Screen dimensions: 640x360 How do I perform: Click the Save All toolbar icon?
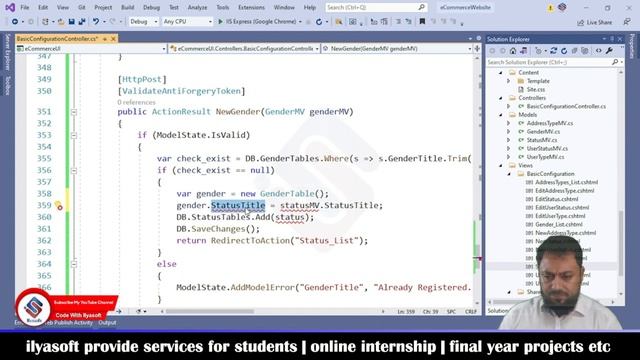[x=82, y=22]
